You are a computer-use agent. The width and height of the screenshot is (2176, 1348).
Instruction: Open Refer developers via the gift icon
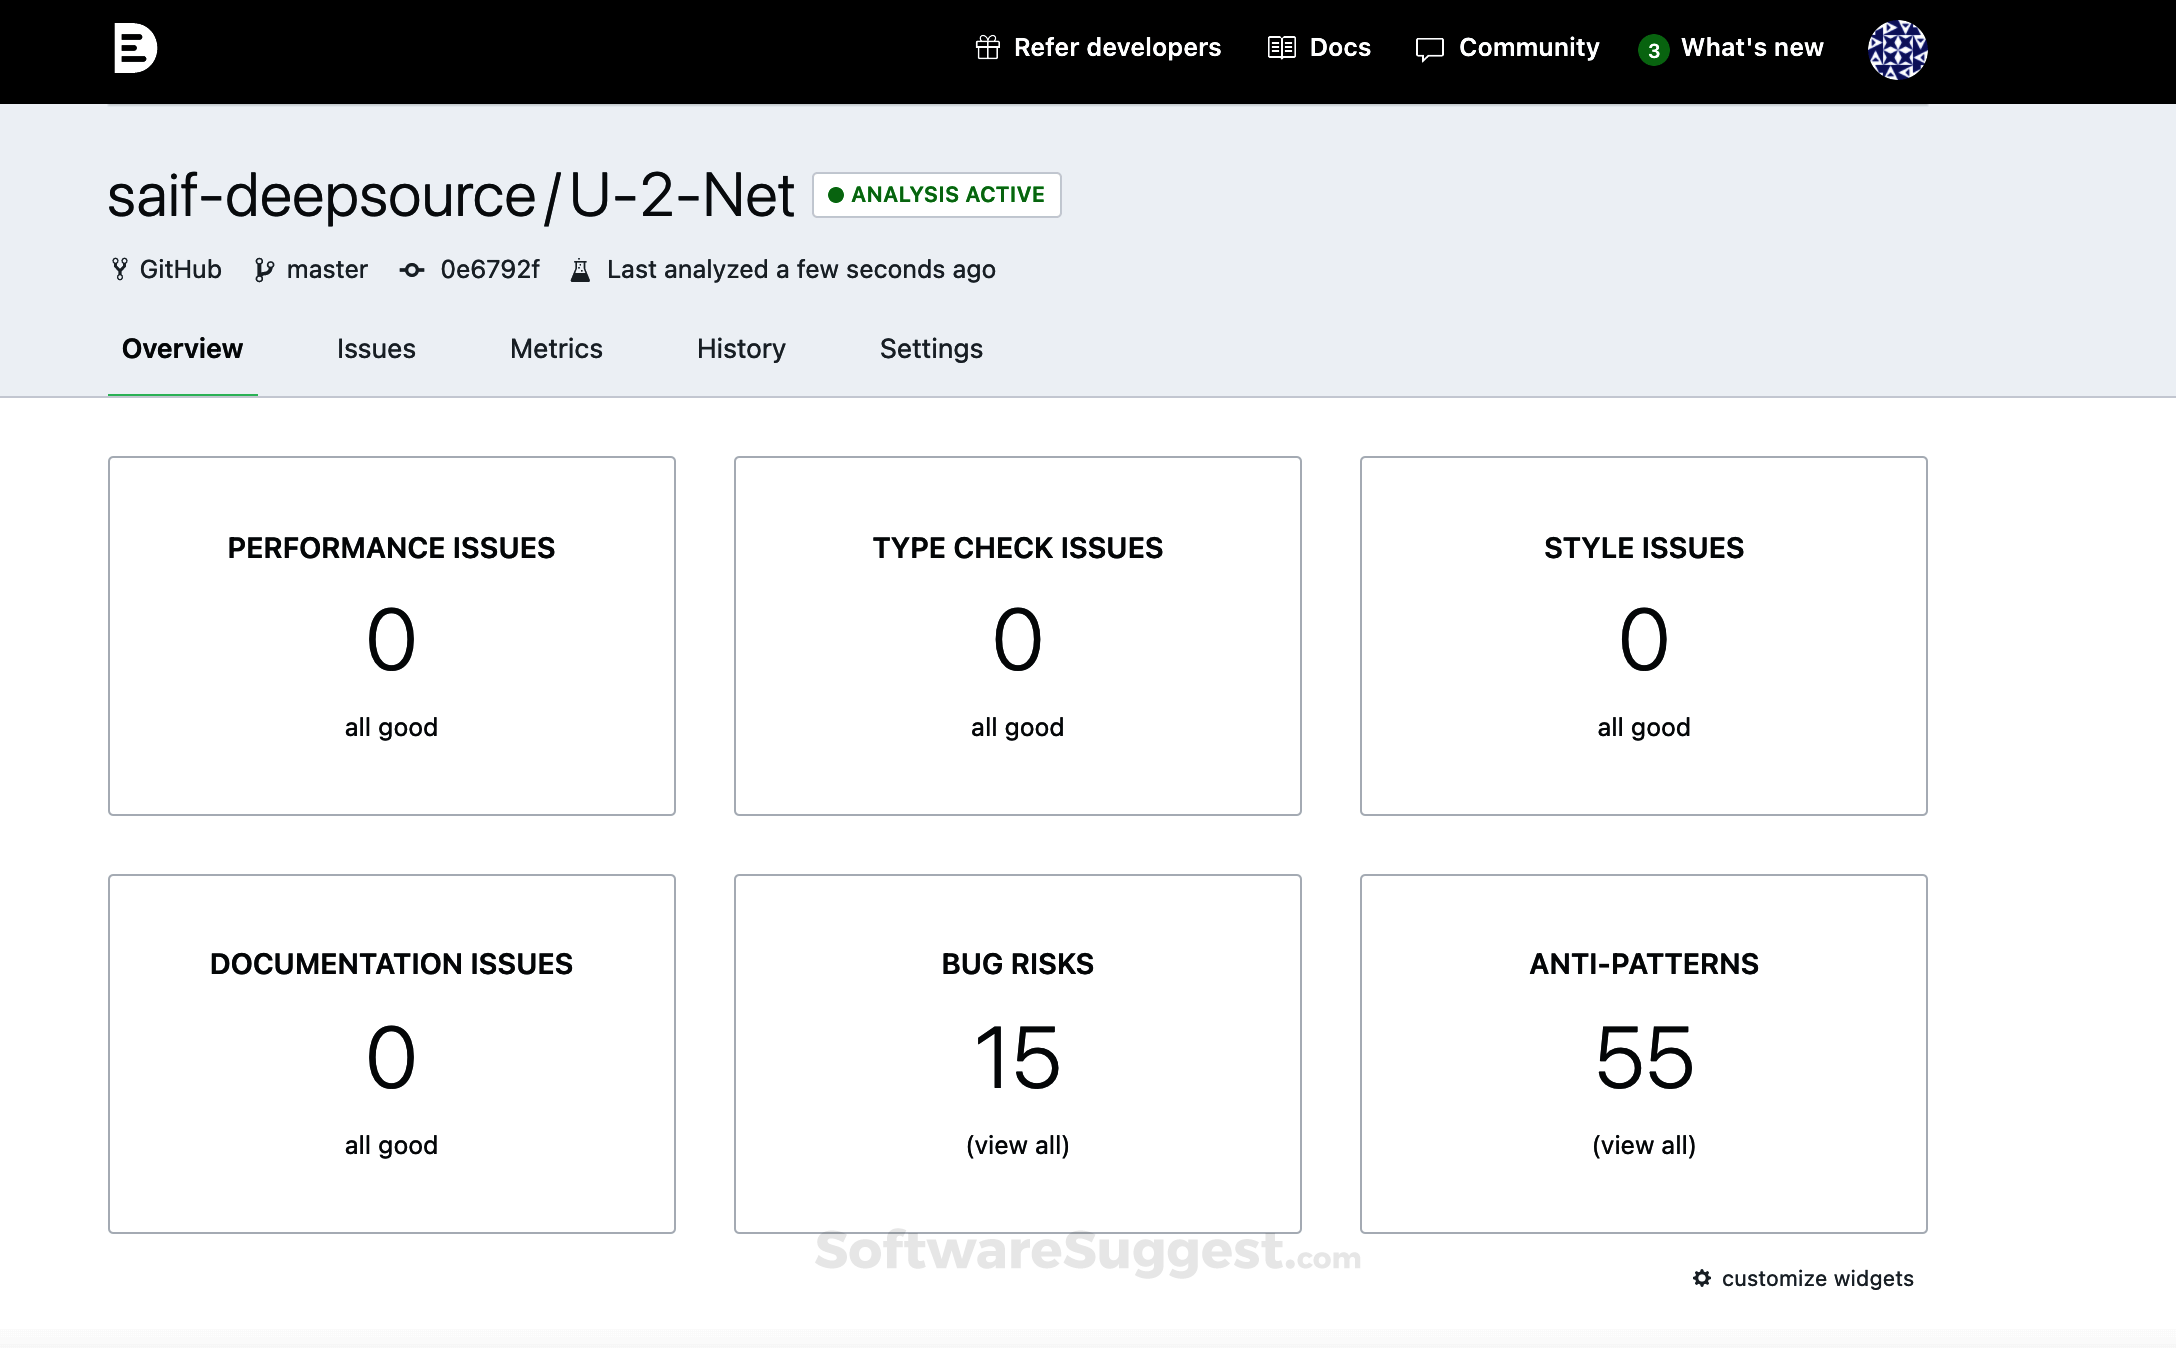pos(988,47)
